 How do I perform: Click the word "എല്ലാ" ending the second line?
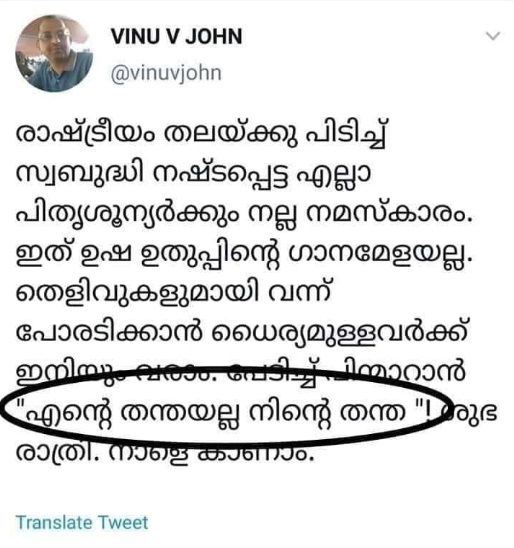pyautogui.click(x=334, y=174)
